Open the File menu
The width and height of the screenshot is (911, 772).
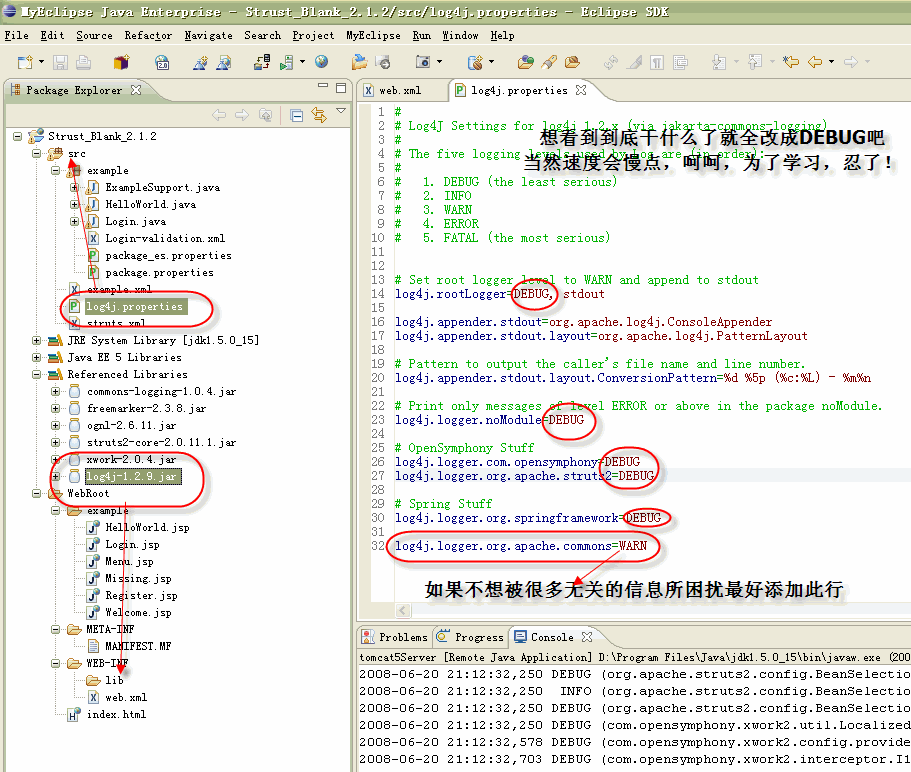pyautogui.click(x=16, y=35)
